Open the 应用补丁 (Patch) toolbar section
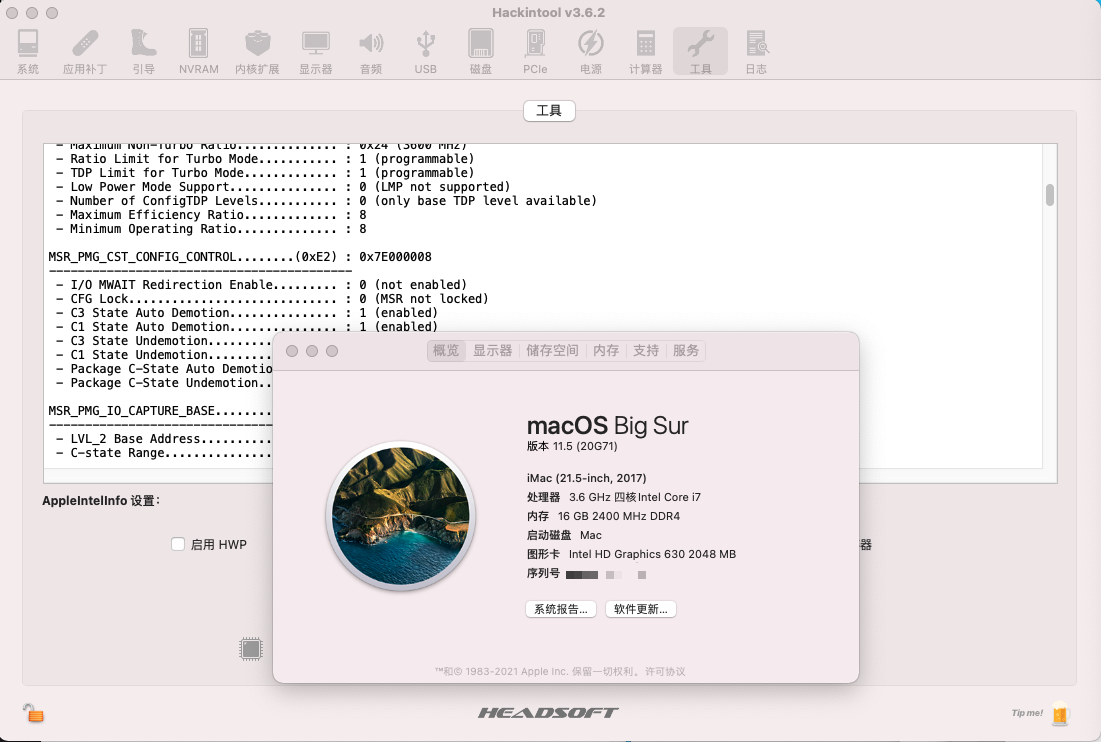This screenshot has height=742, width=1101. pyautogui.click(x=85, y=51)
